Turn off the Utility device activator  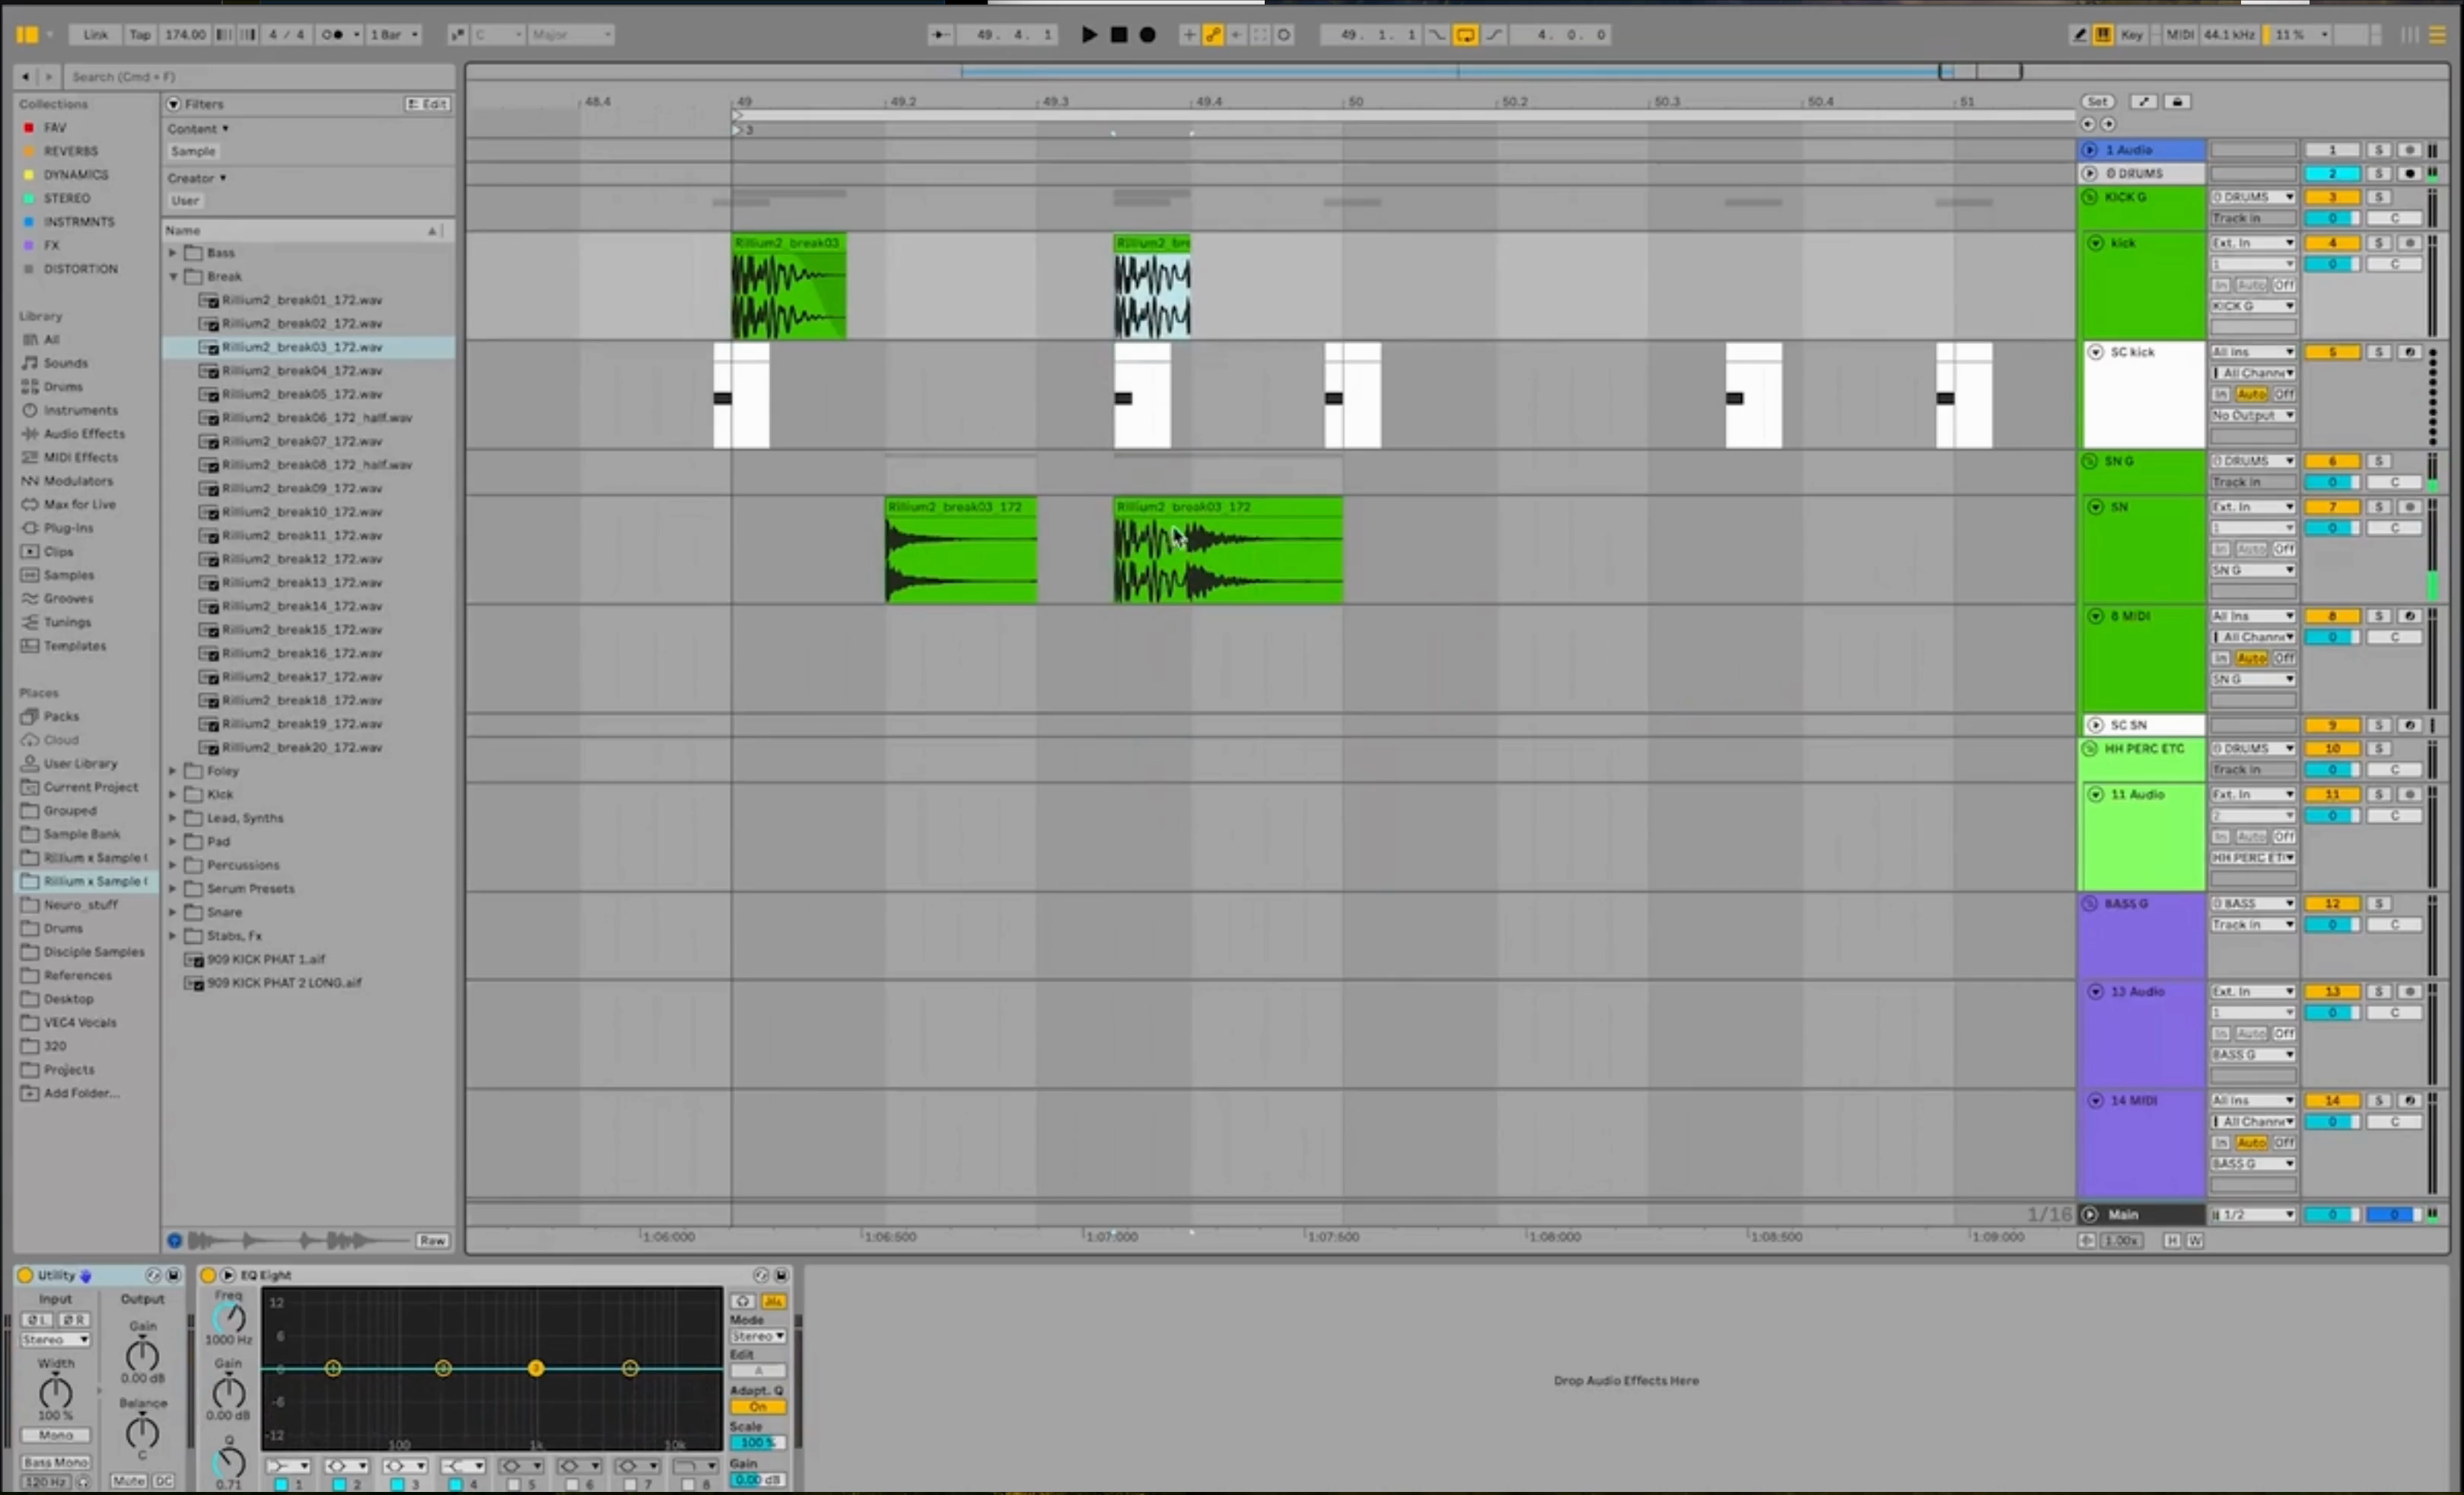click(x=25, y=1275)
